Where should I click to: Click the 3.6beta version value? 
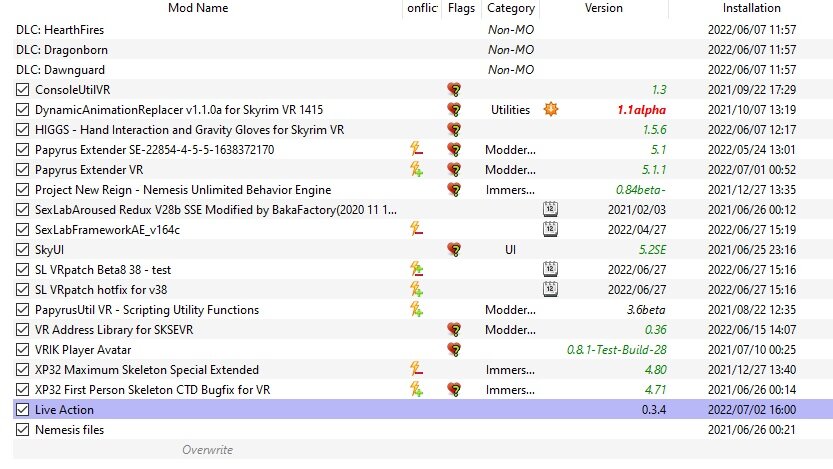[646, 310]
